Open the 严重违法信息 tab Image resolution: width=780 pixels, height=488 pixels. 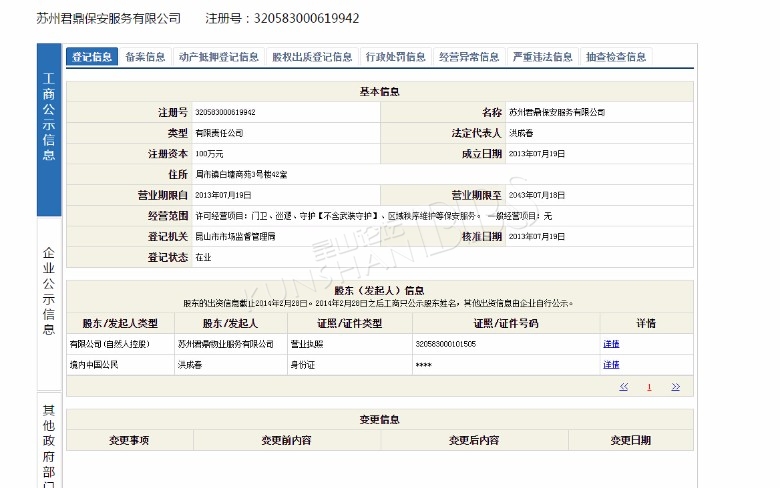[543, 57]
